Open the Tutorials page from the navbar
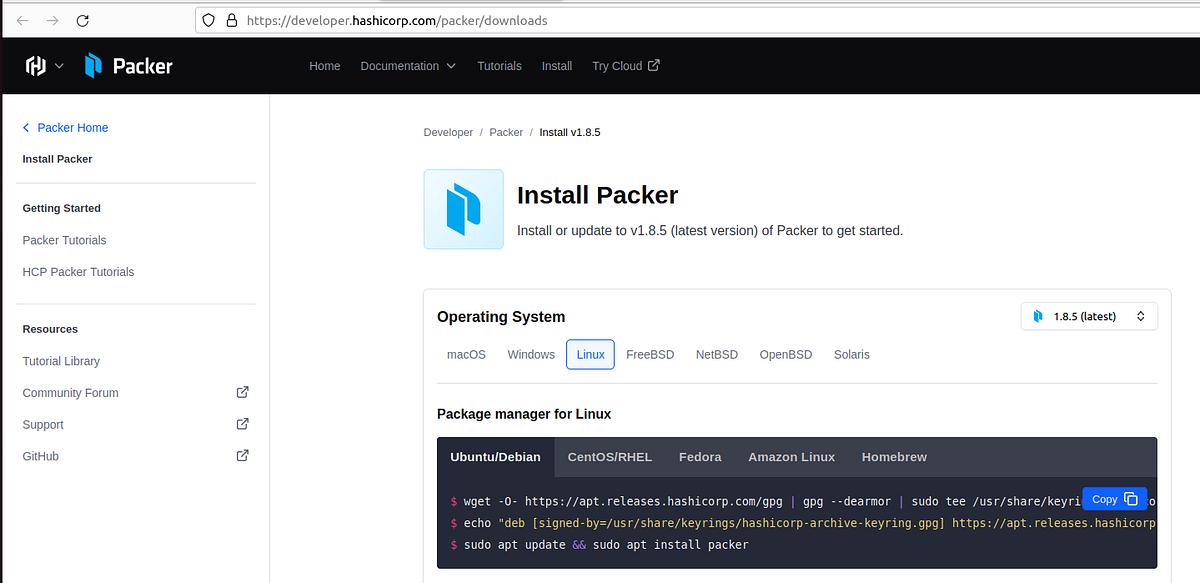The width and height of the screenshot is (1200, 583). pyautogui.click(x=499, y=65)
